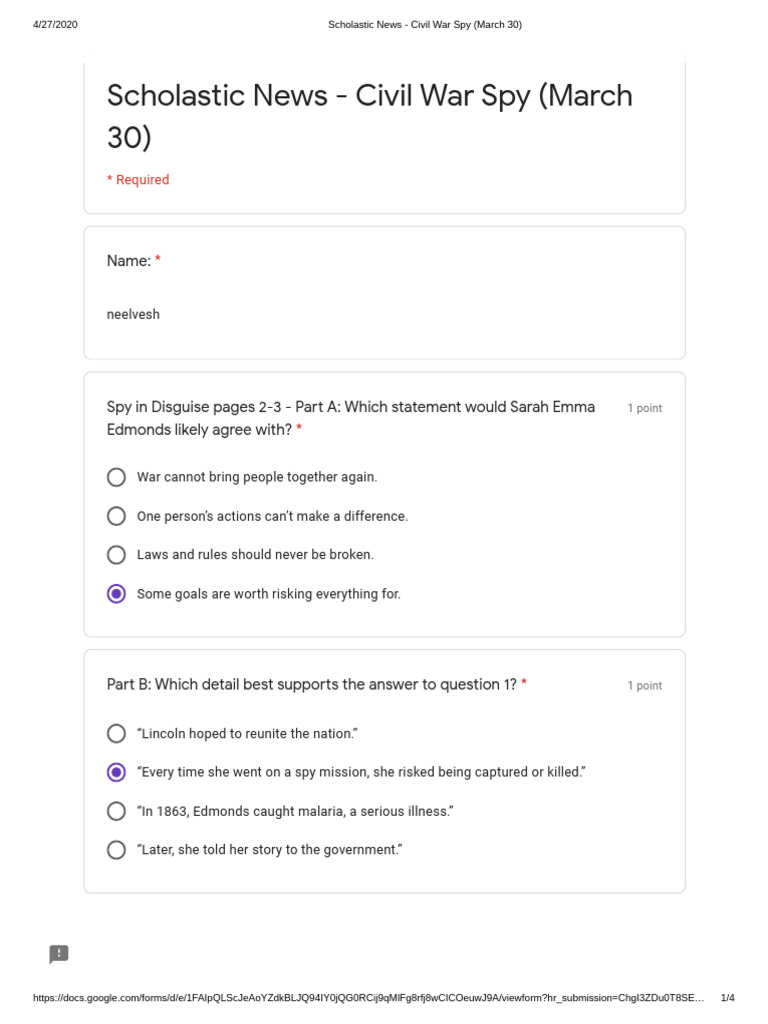Pick "Laws and rules should never be broken"

[117, 555]
